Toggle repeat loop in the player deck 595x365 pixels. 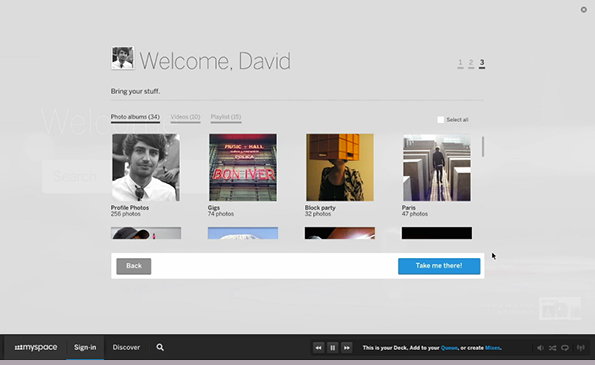[565, 348]
